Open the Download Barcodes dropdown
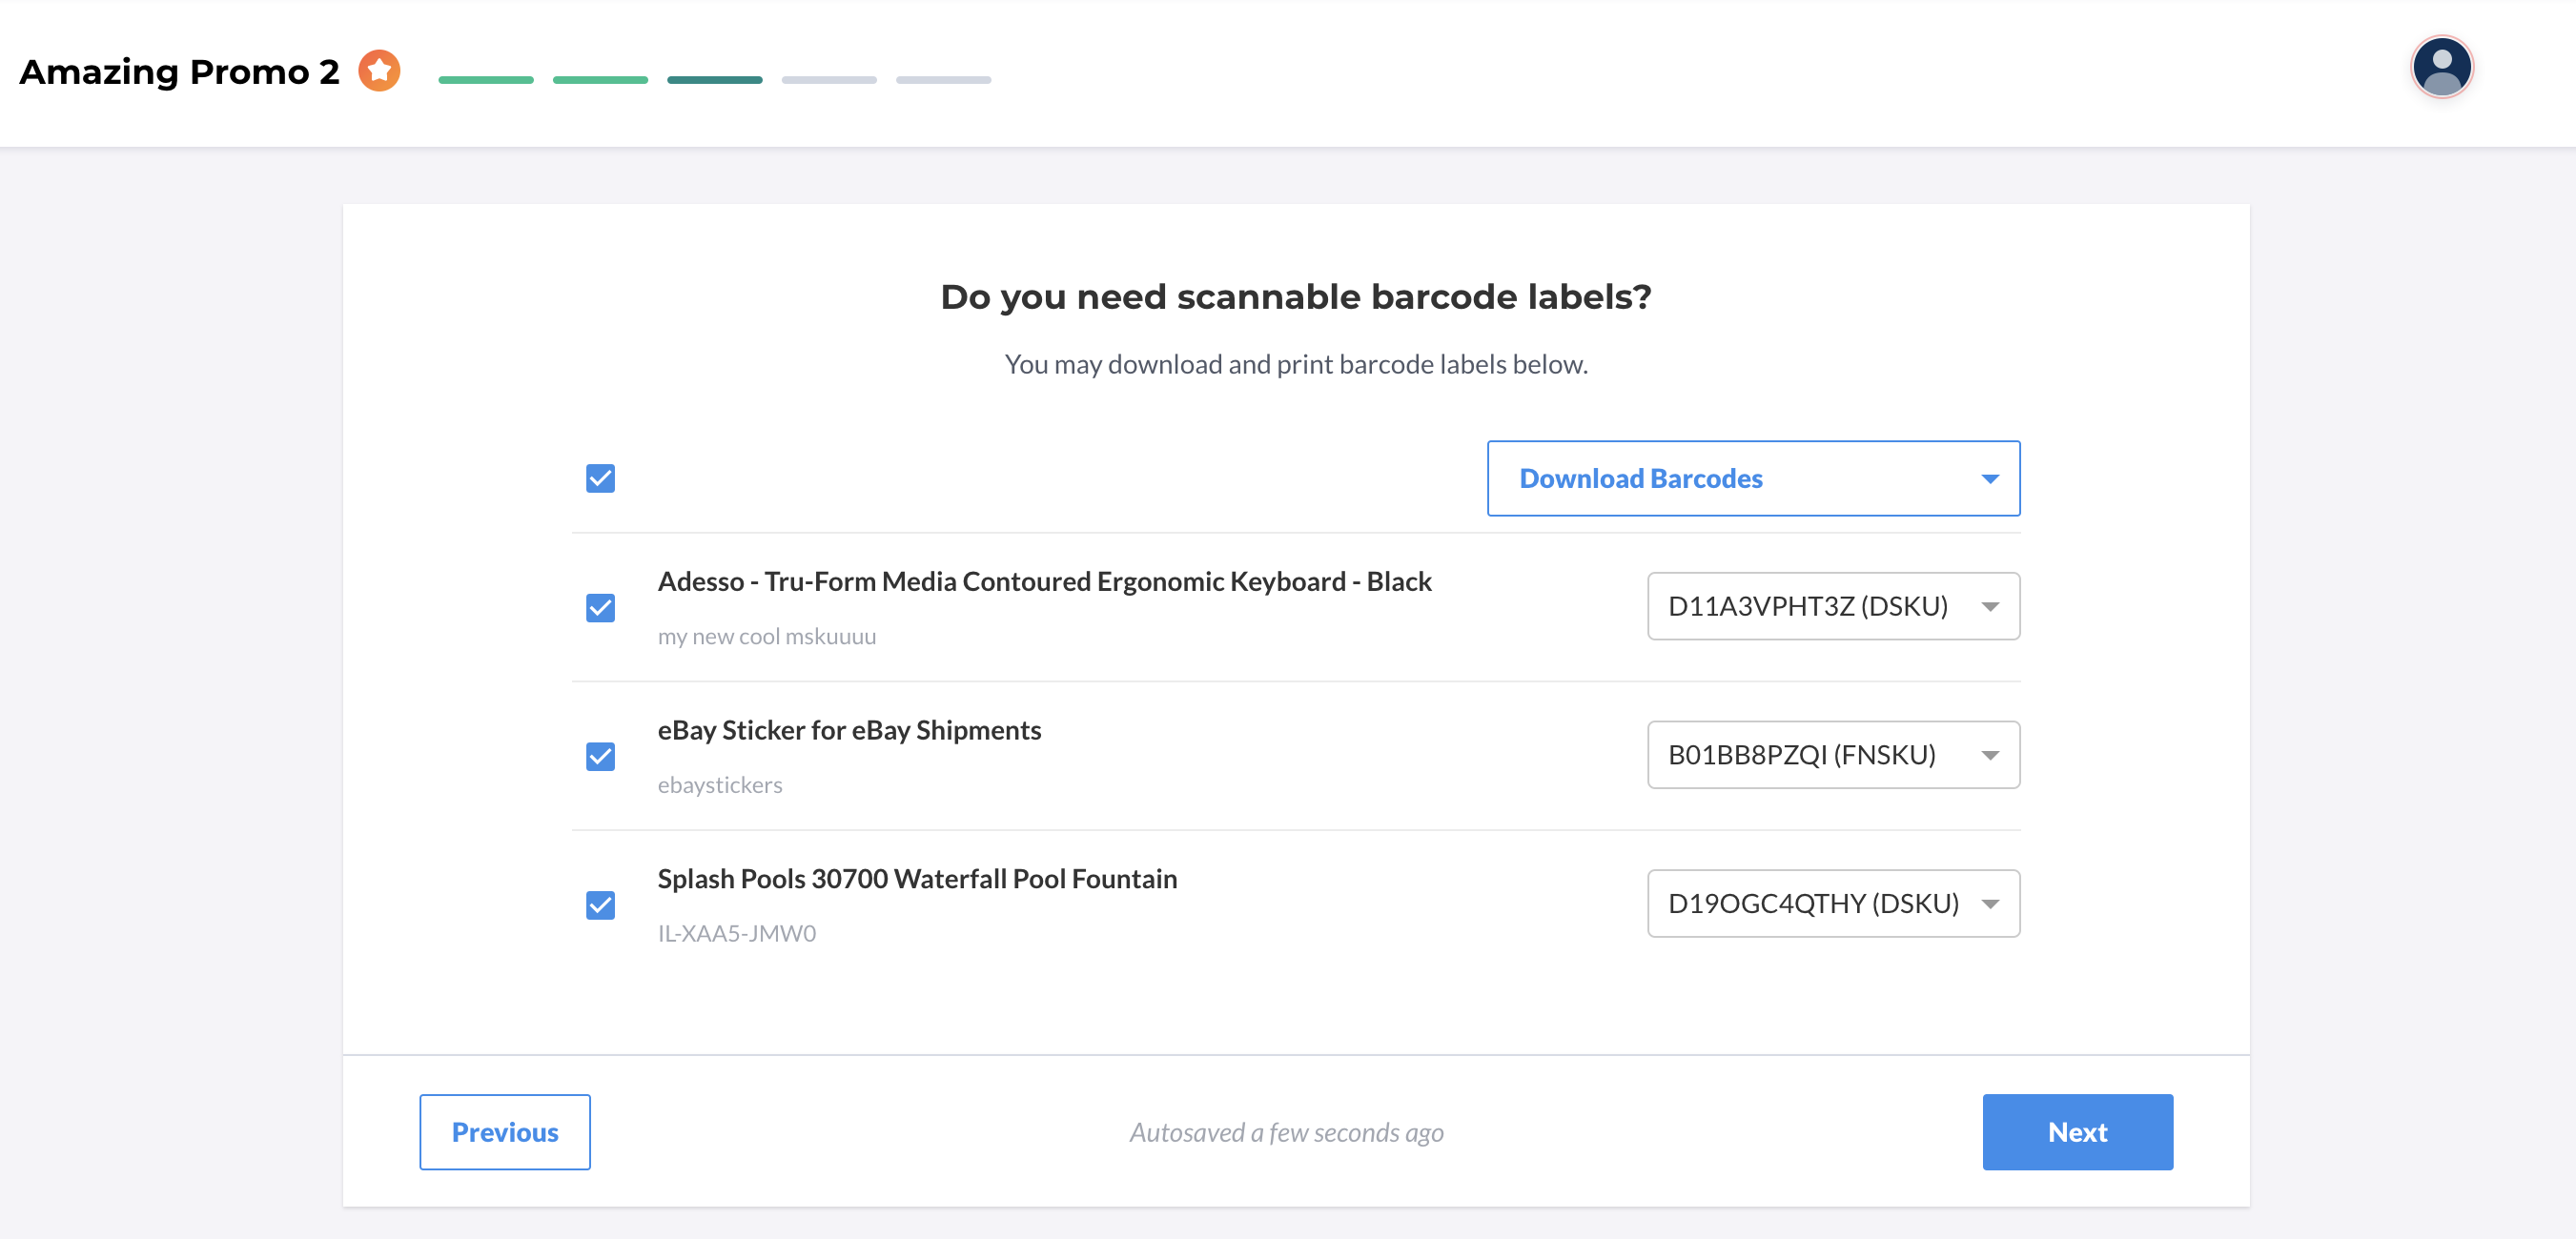Viewport: 2576px width, 1239px height. (x=1753, y=478)
